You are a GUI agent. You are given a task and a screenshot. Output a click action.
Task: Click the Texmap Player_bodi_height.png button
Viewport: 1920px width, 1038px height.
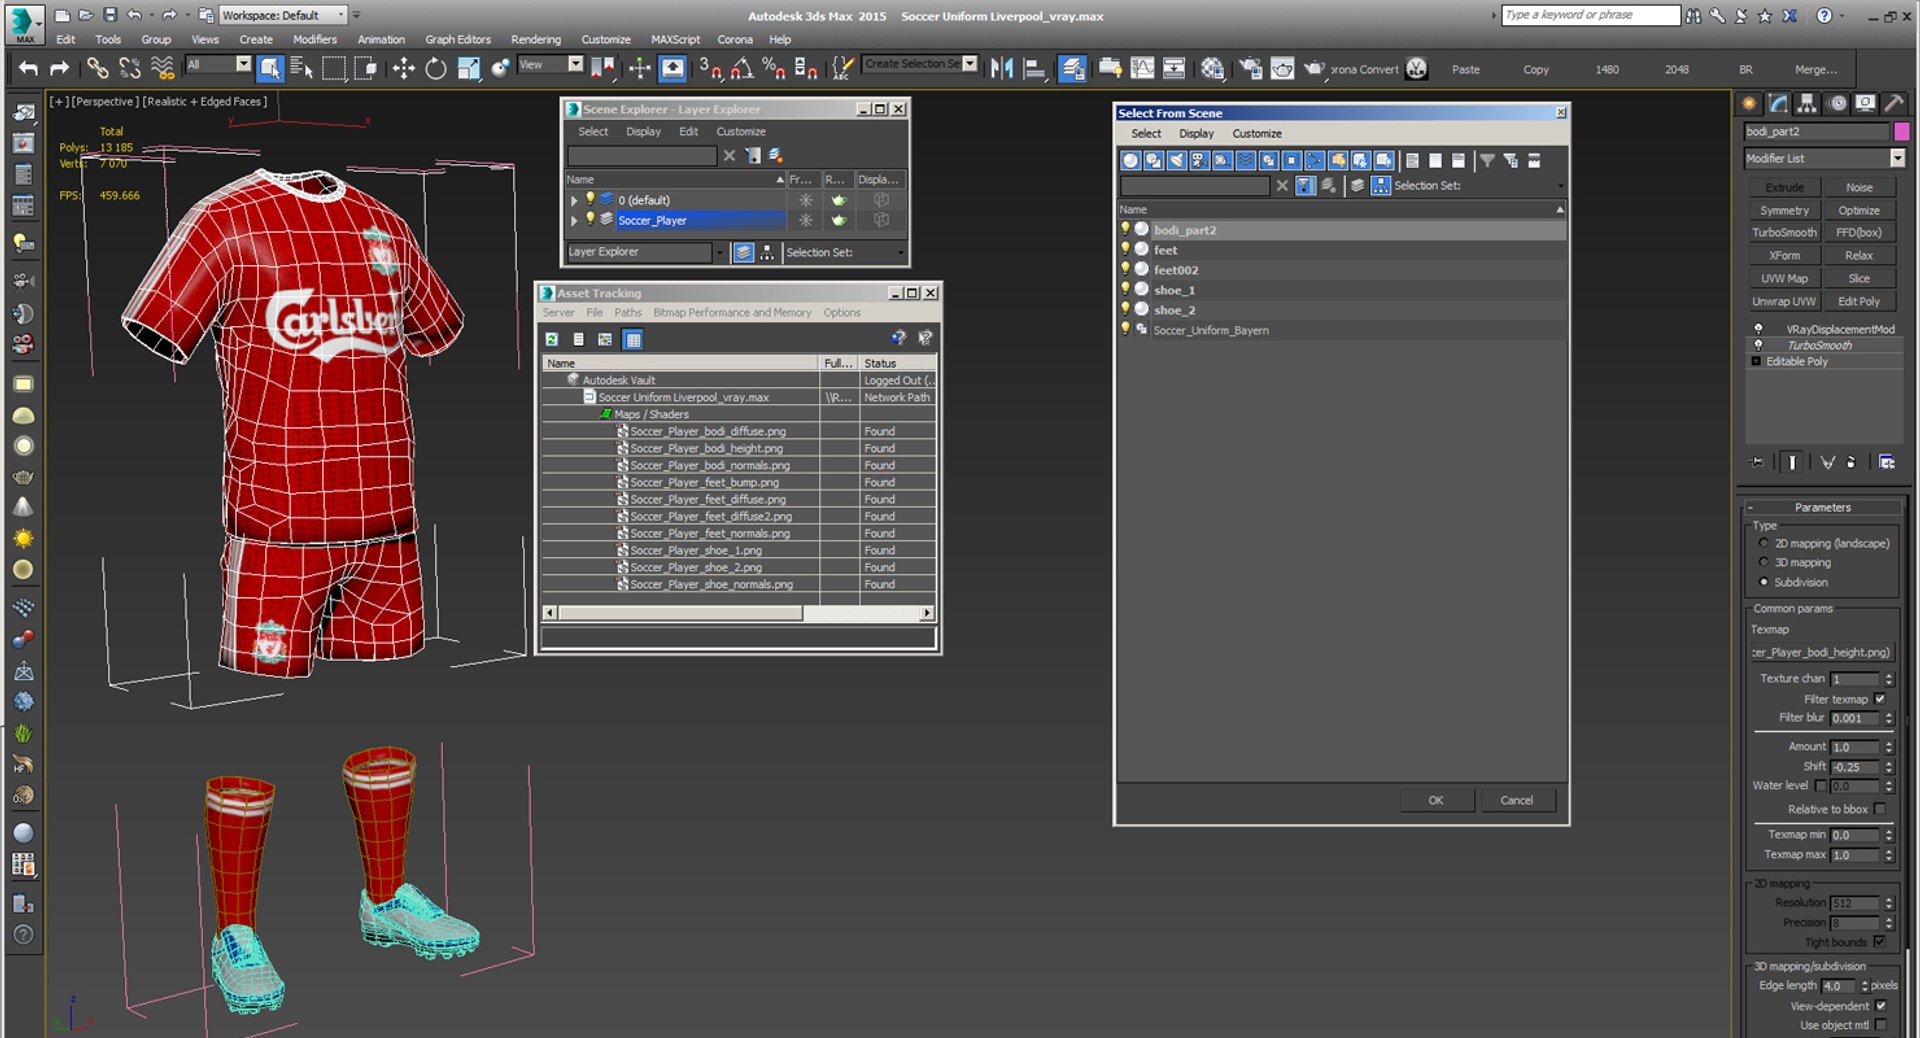tap(1821, 652)
